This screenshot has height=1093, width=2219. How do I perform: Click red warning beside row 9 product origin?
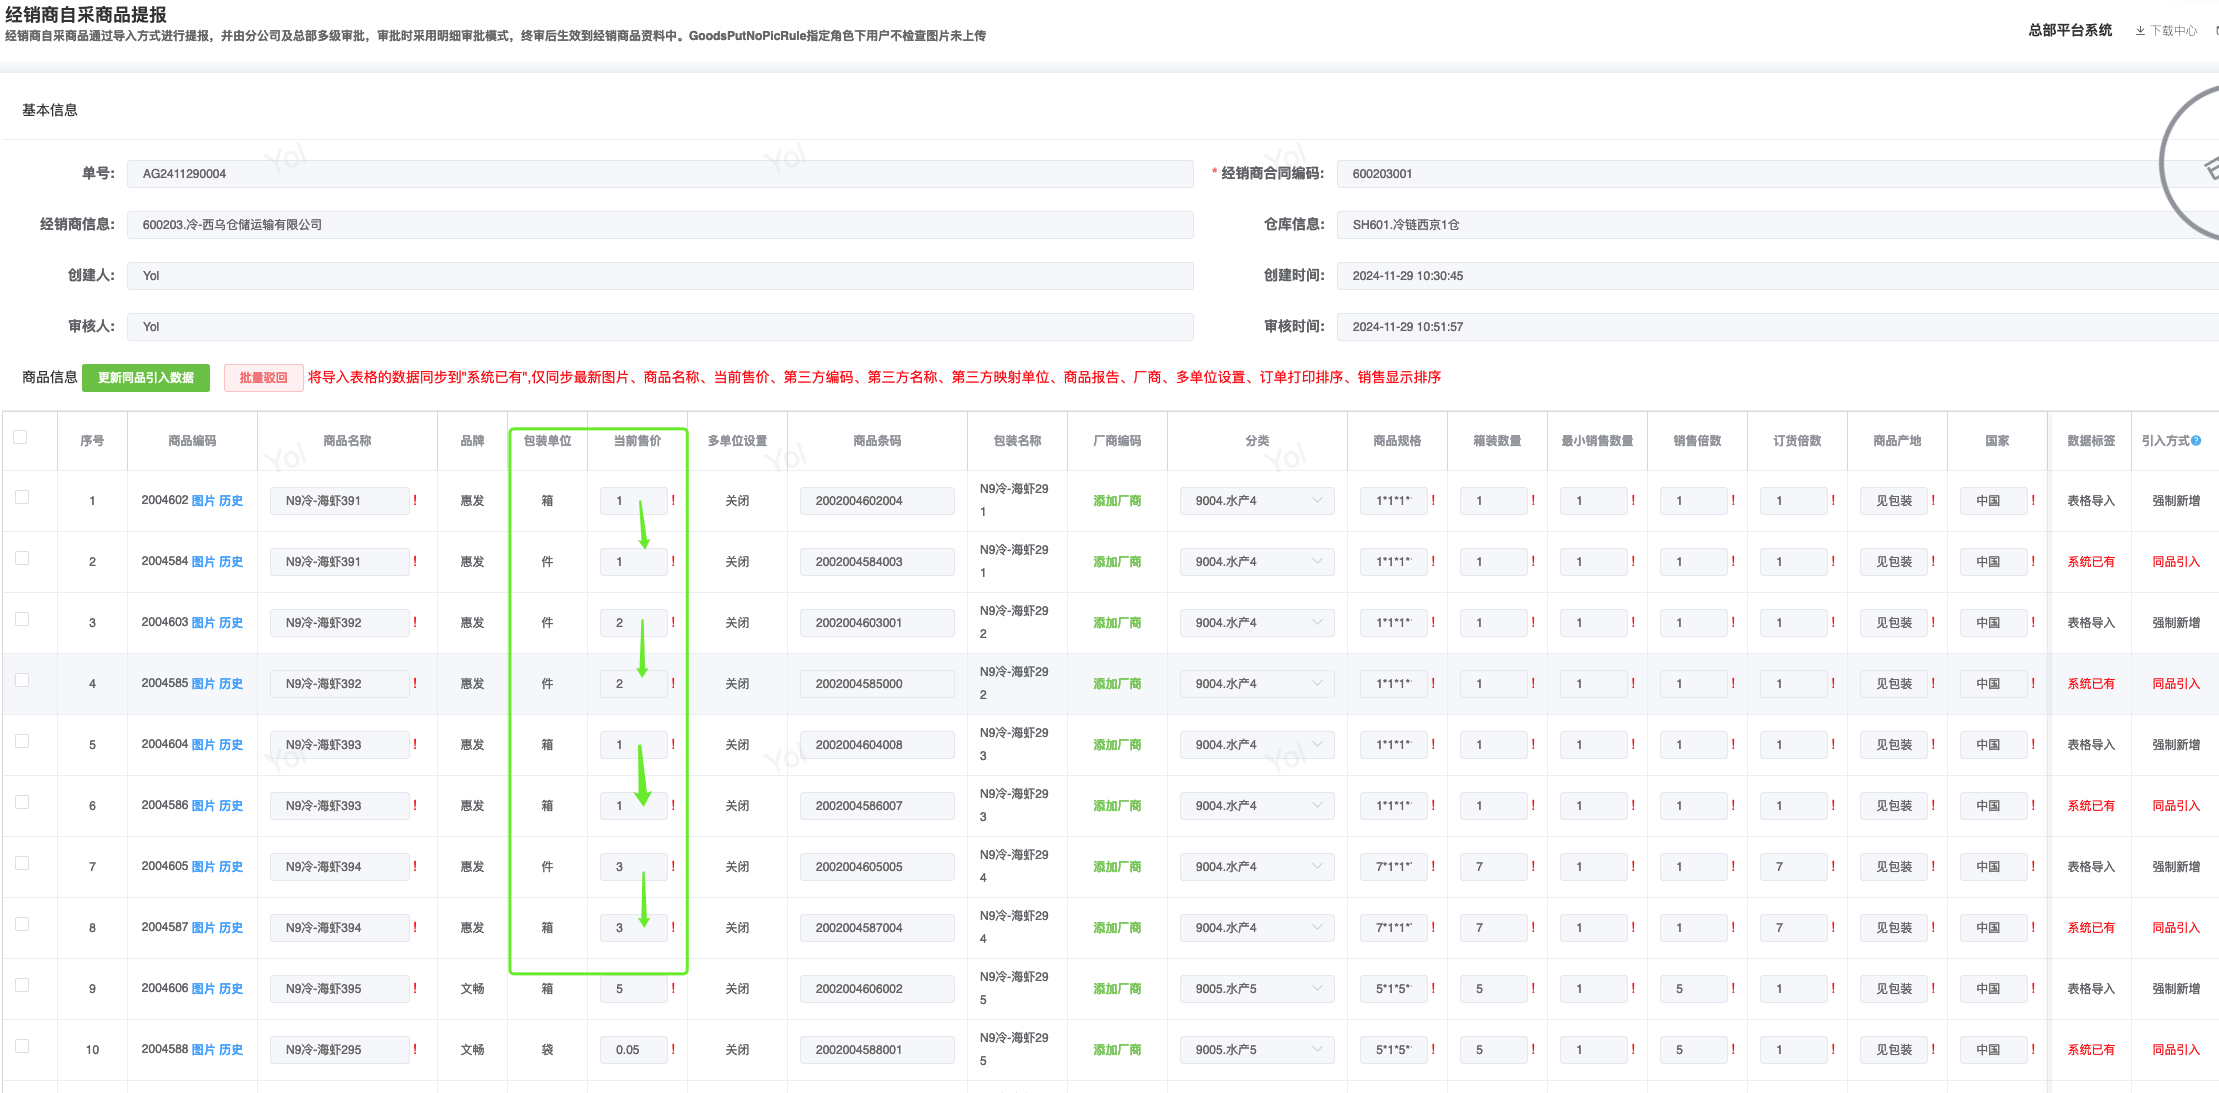1933,988
